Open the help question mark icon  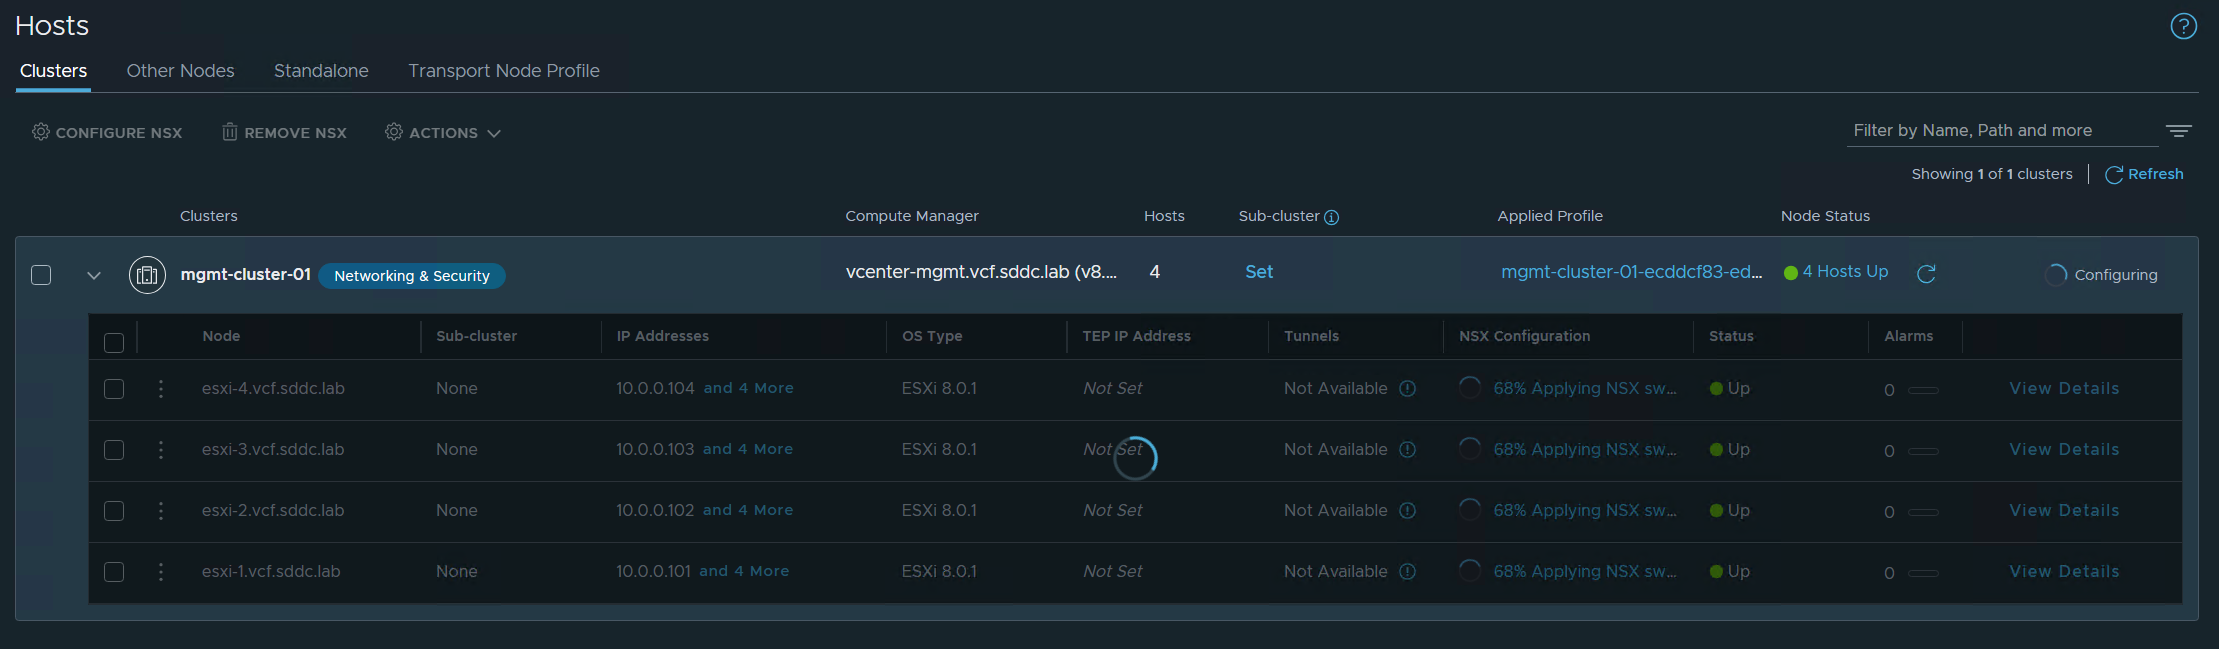pos(2183,26)
